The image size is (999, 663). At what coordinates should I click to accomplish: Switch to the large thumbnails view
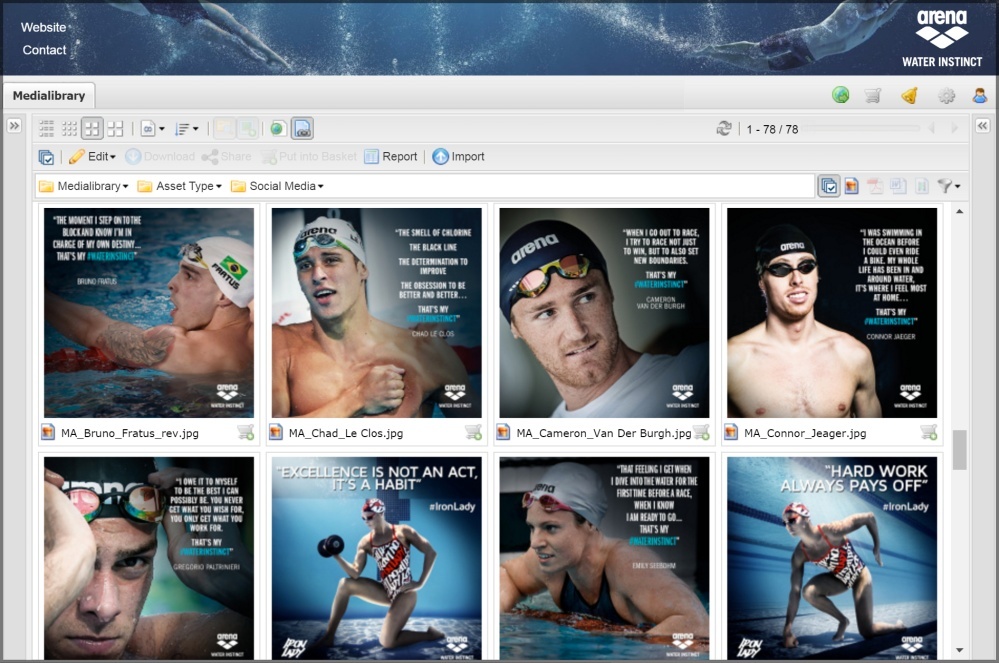click(115, 129)
